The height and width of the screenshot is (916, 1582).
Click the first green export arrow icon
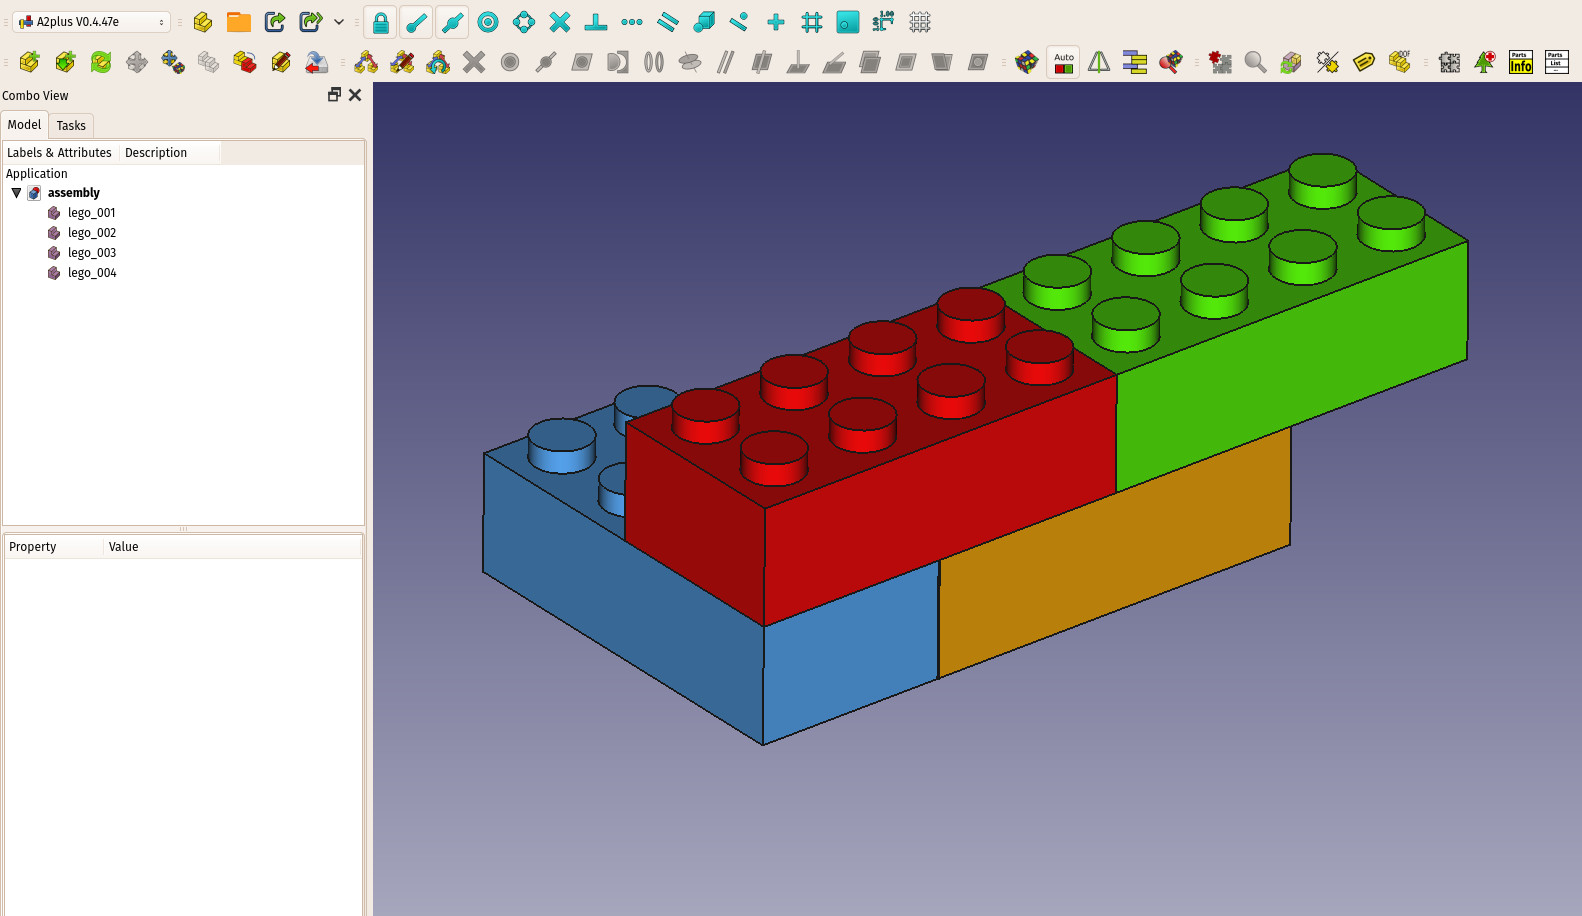click(275, 22)
